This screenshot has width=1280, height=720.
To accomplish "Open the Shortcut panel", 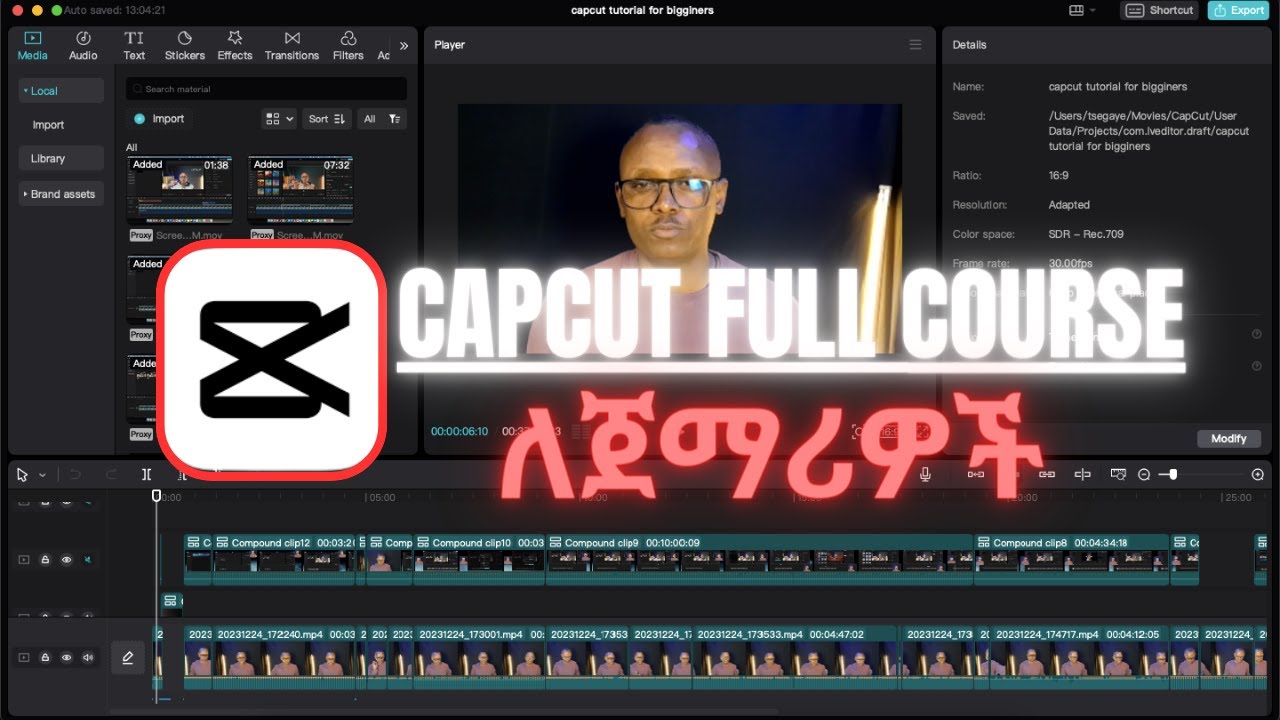I will click(1160, 10).
